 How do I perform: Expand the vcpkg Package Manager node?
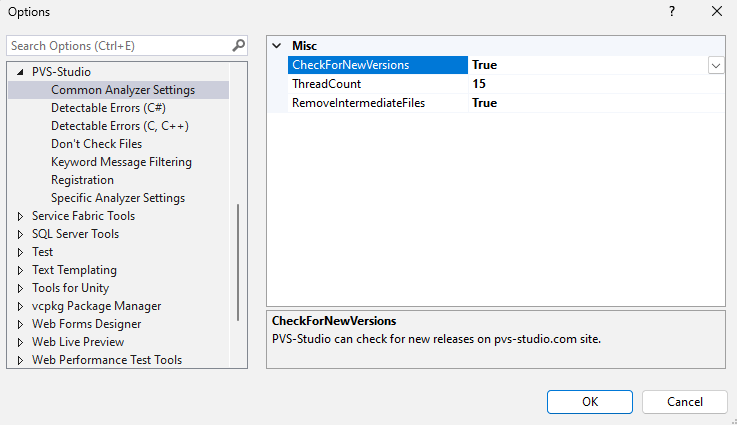[20, 306]
